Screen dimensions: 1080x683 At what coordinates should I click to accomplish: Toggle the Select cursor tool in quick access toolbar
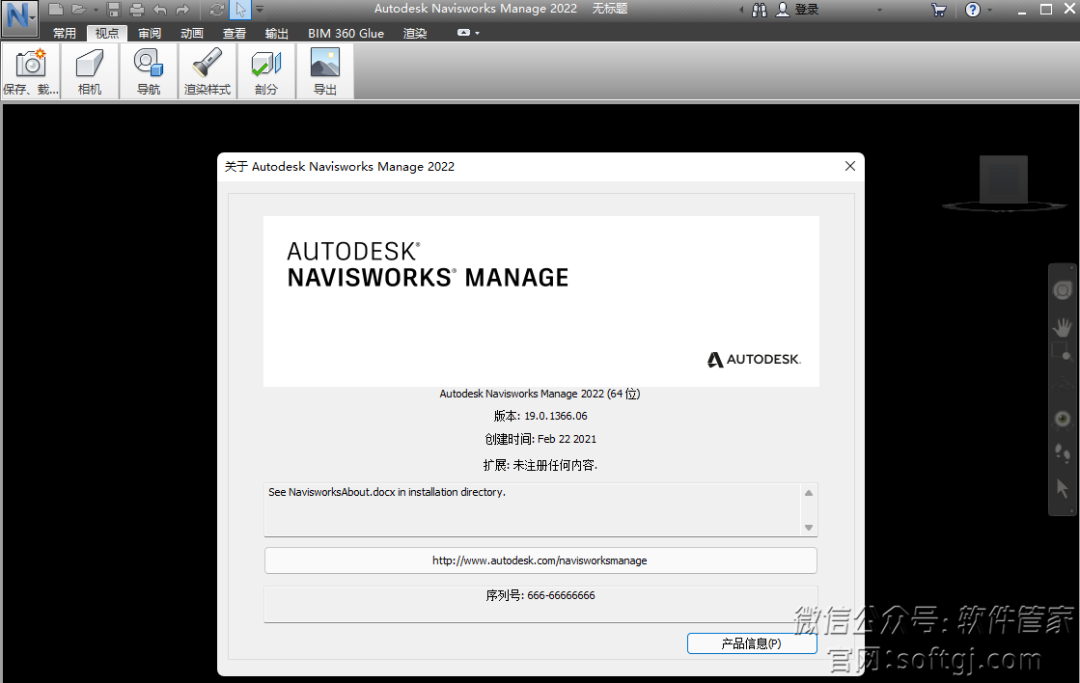pos(240,10)
